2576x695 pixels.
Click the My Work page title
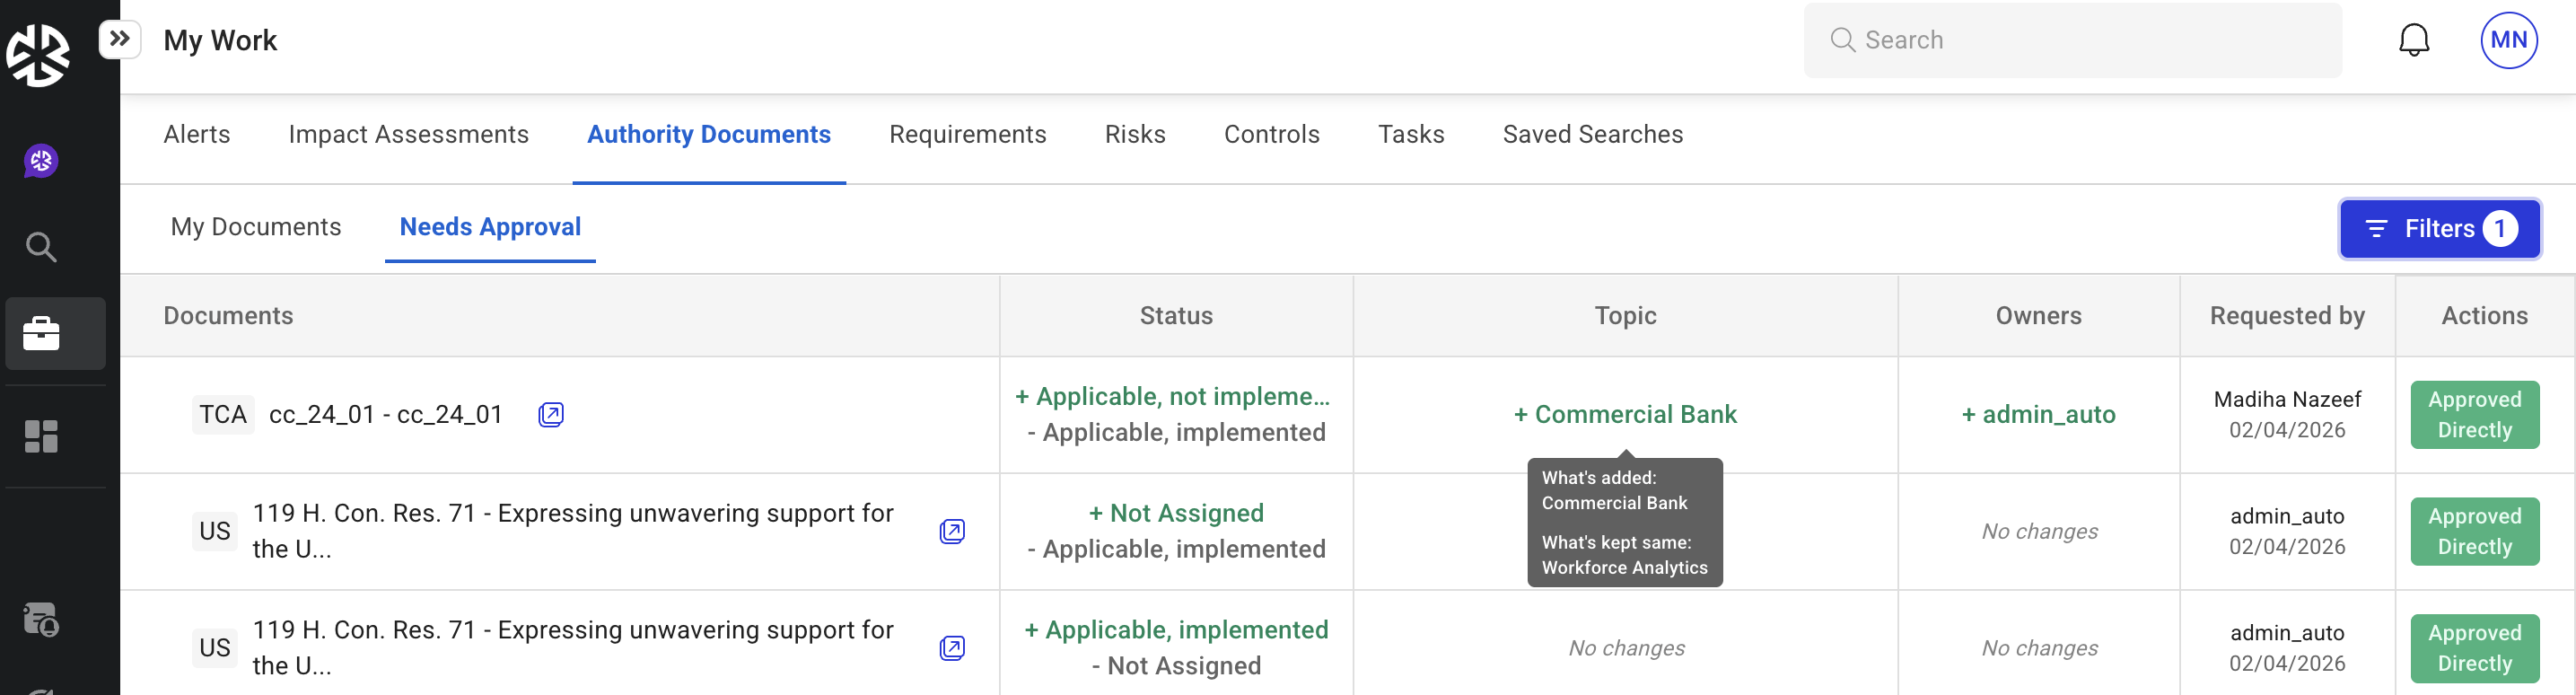click(x=220, y=40)
